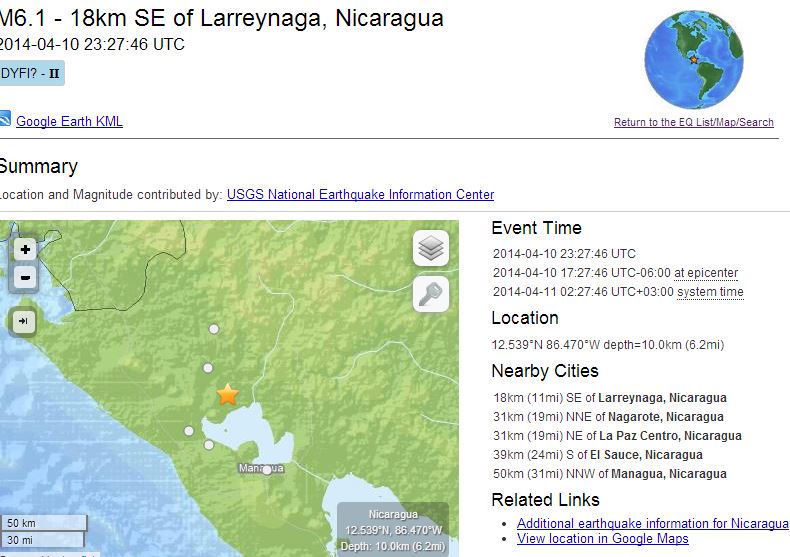Download the Google Earth KML file
790x557 pixels.
point(69,122)
